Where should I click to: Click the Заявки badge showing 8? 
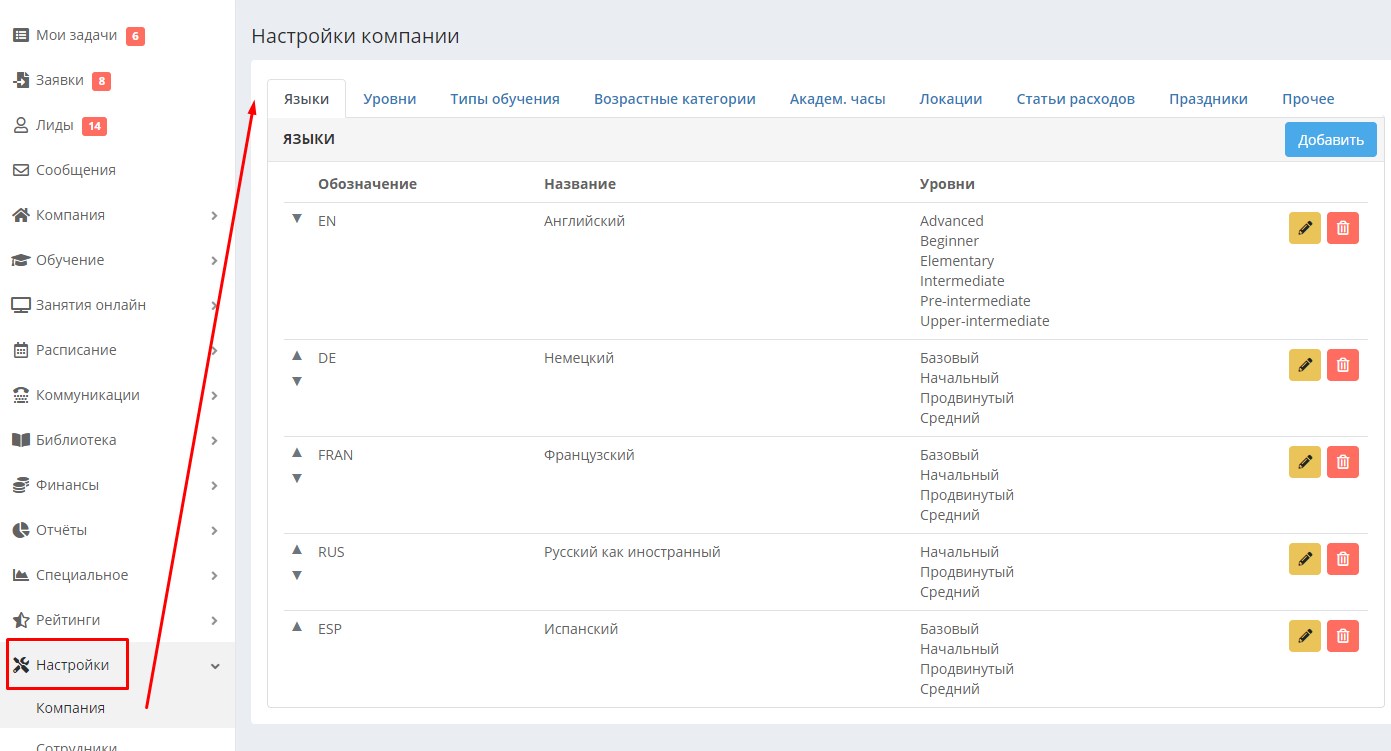pos(101,81)
